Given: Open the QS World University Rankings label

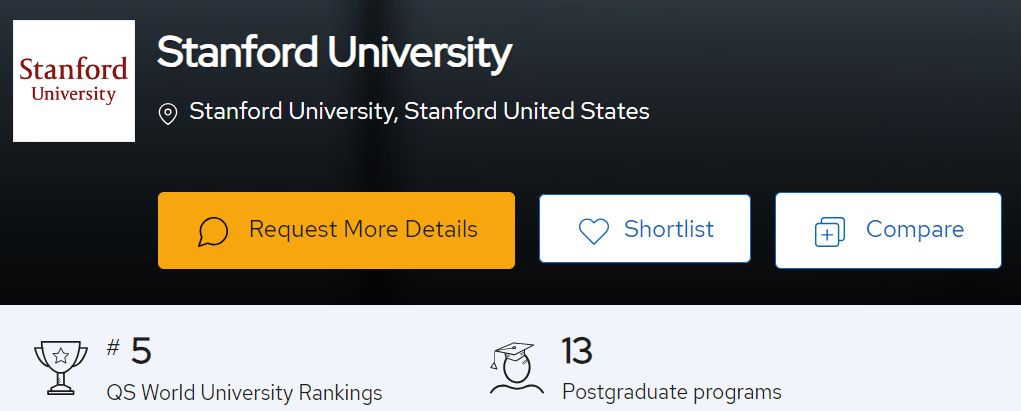Looking at the screenshot, I should coord(244,393).
